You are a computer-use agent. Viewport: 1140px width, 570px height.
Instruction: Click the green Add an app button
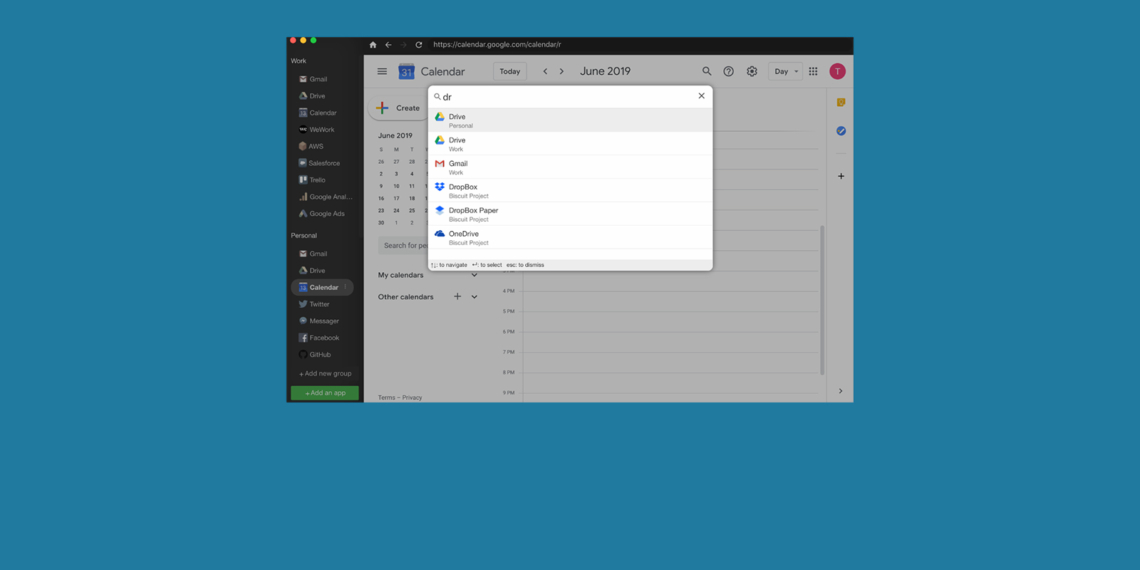click(325, 393)
